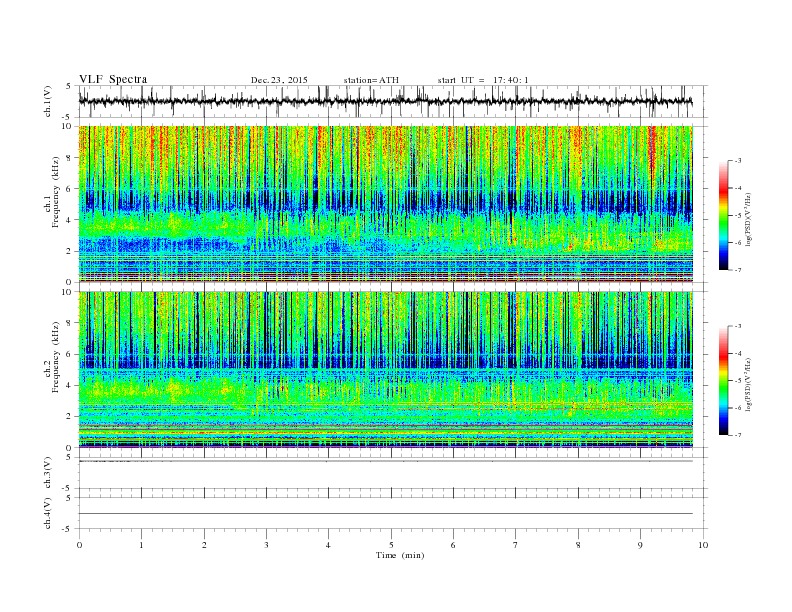Click the "ch.3(V)" axis label
The height and width of the screenshot is (612, 792).
[47, 473]
